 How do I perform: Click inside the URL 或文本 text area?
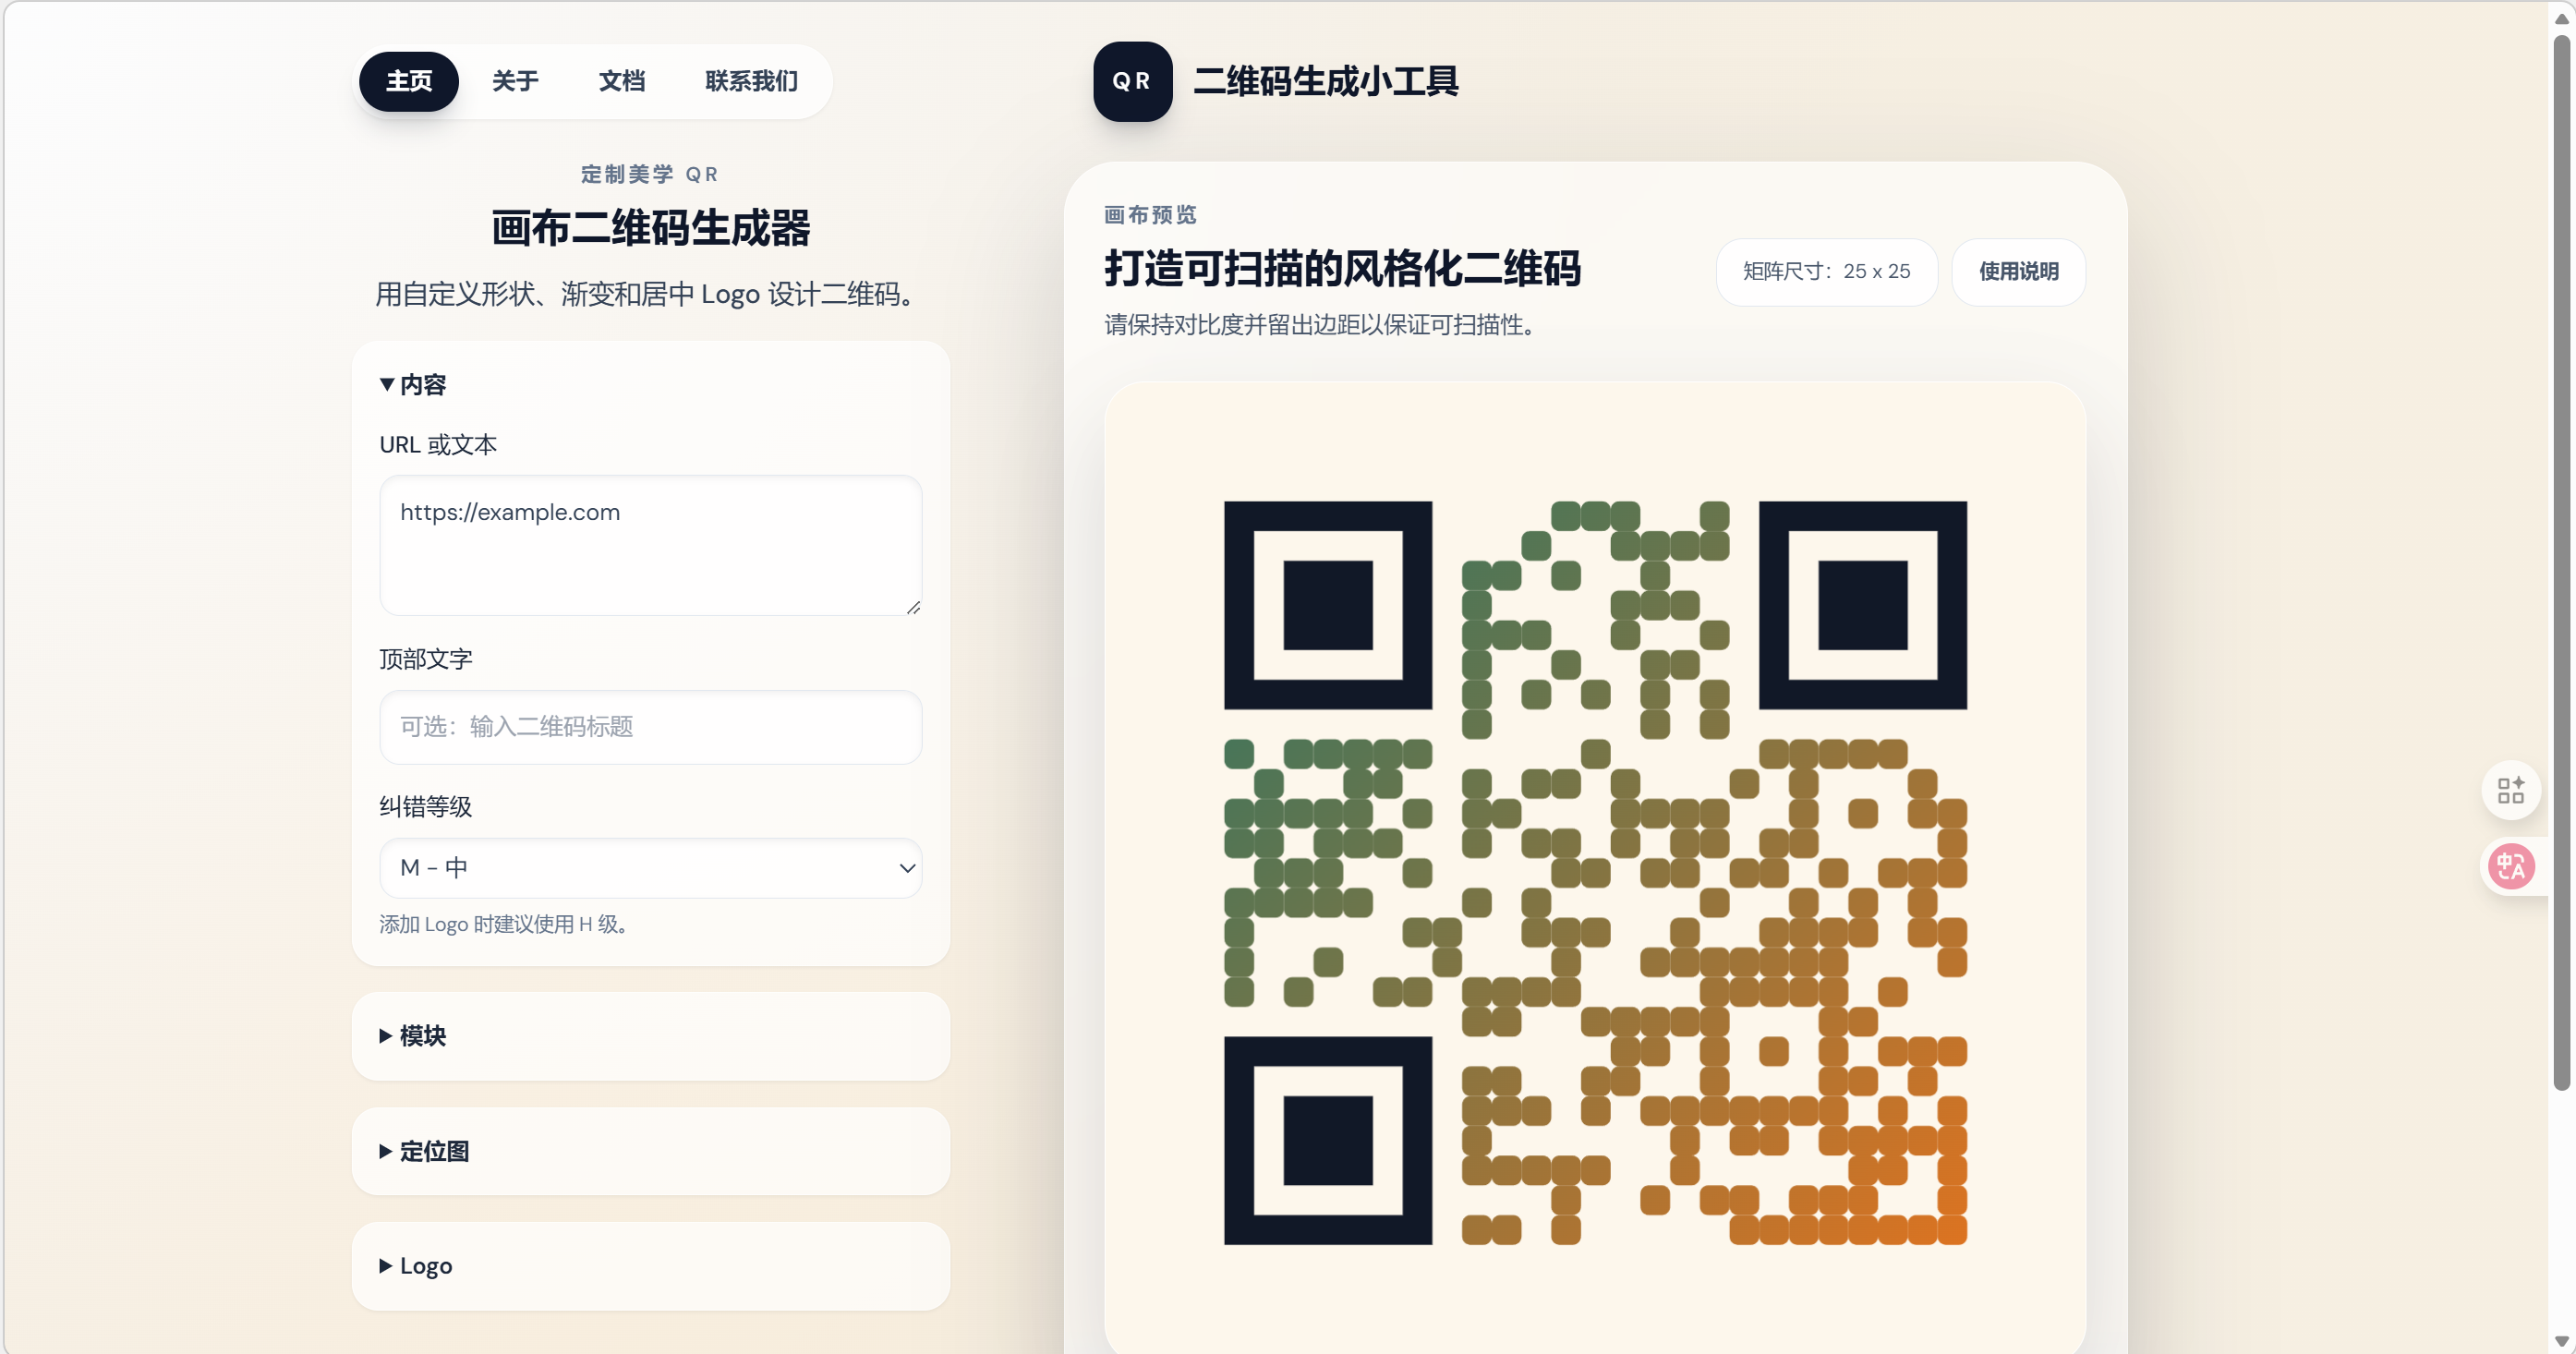pyautogui.click(x=650, y=546)
